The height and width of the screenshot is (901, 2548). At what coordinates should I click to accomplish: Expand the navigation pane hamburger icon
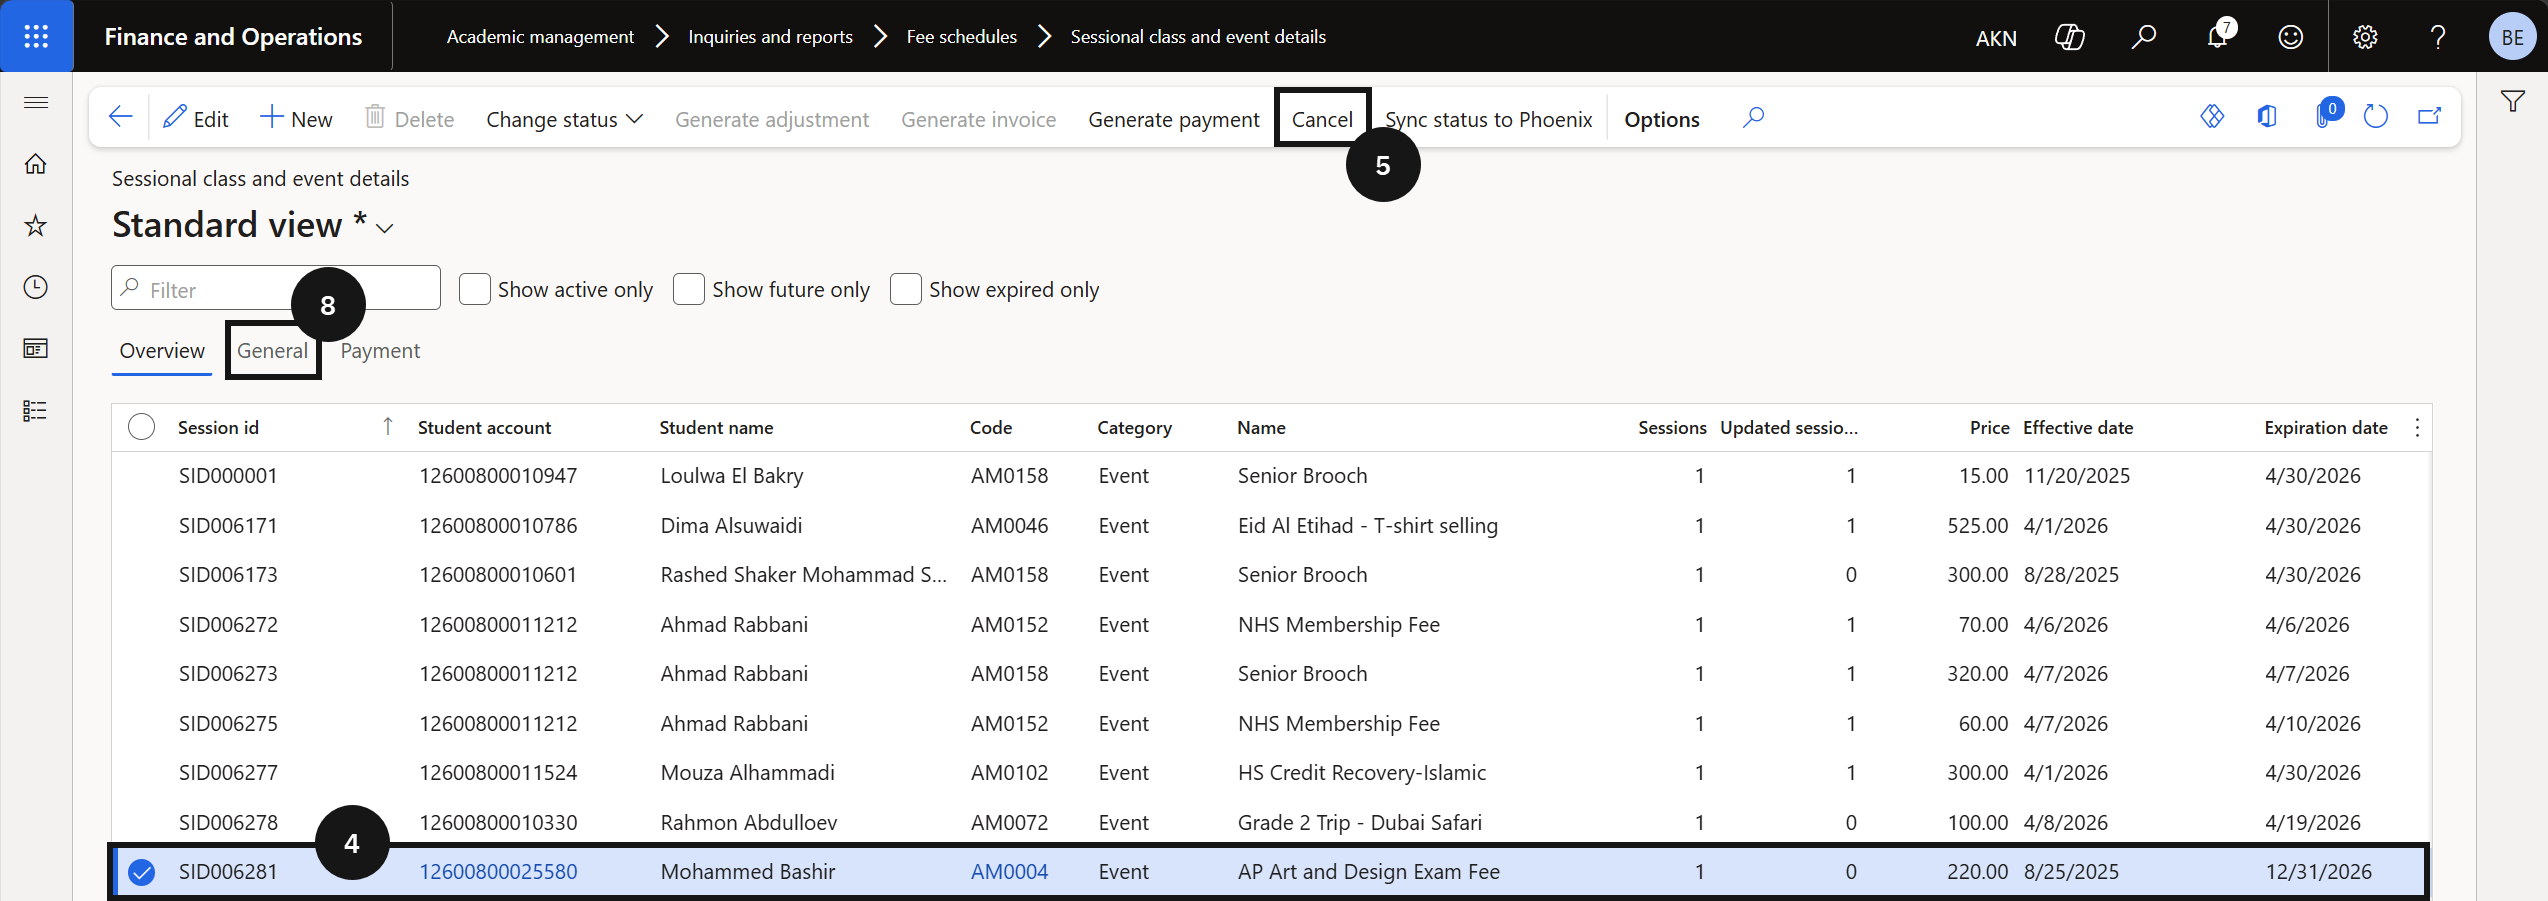[36, 102]
